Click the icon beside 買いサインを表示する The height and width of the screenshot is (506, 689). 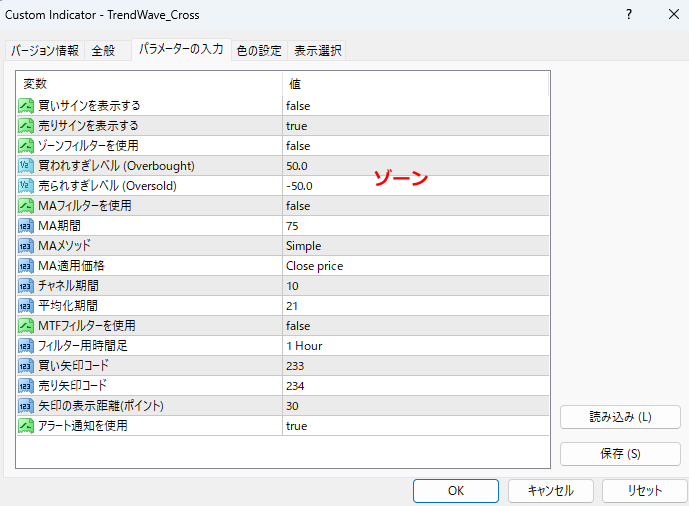point(26,106)
